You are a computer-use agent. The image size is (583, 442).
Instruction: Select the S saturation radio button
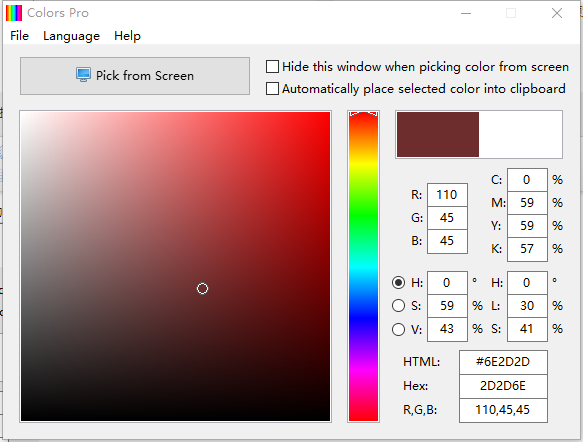coord(398,306)
